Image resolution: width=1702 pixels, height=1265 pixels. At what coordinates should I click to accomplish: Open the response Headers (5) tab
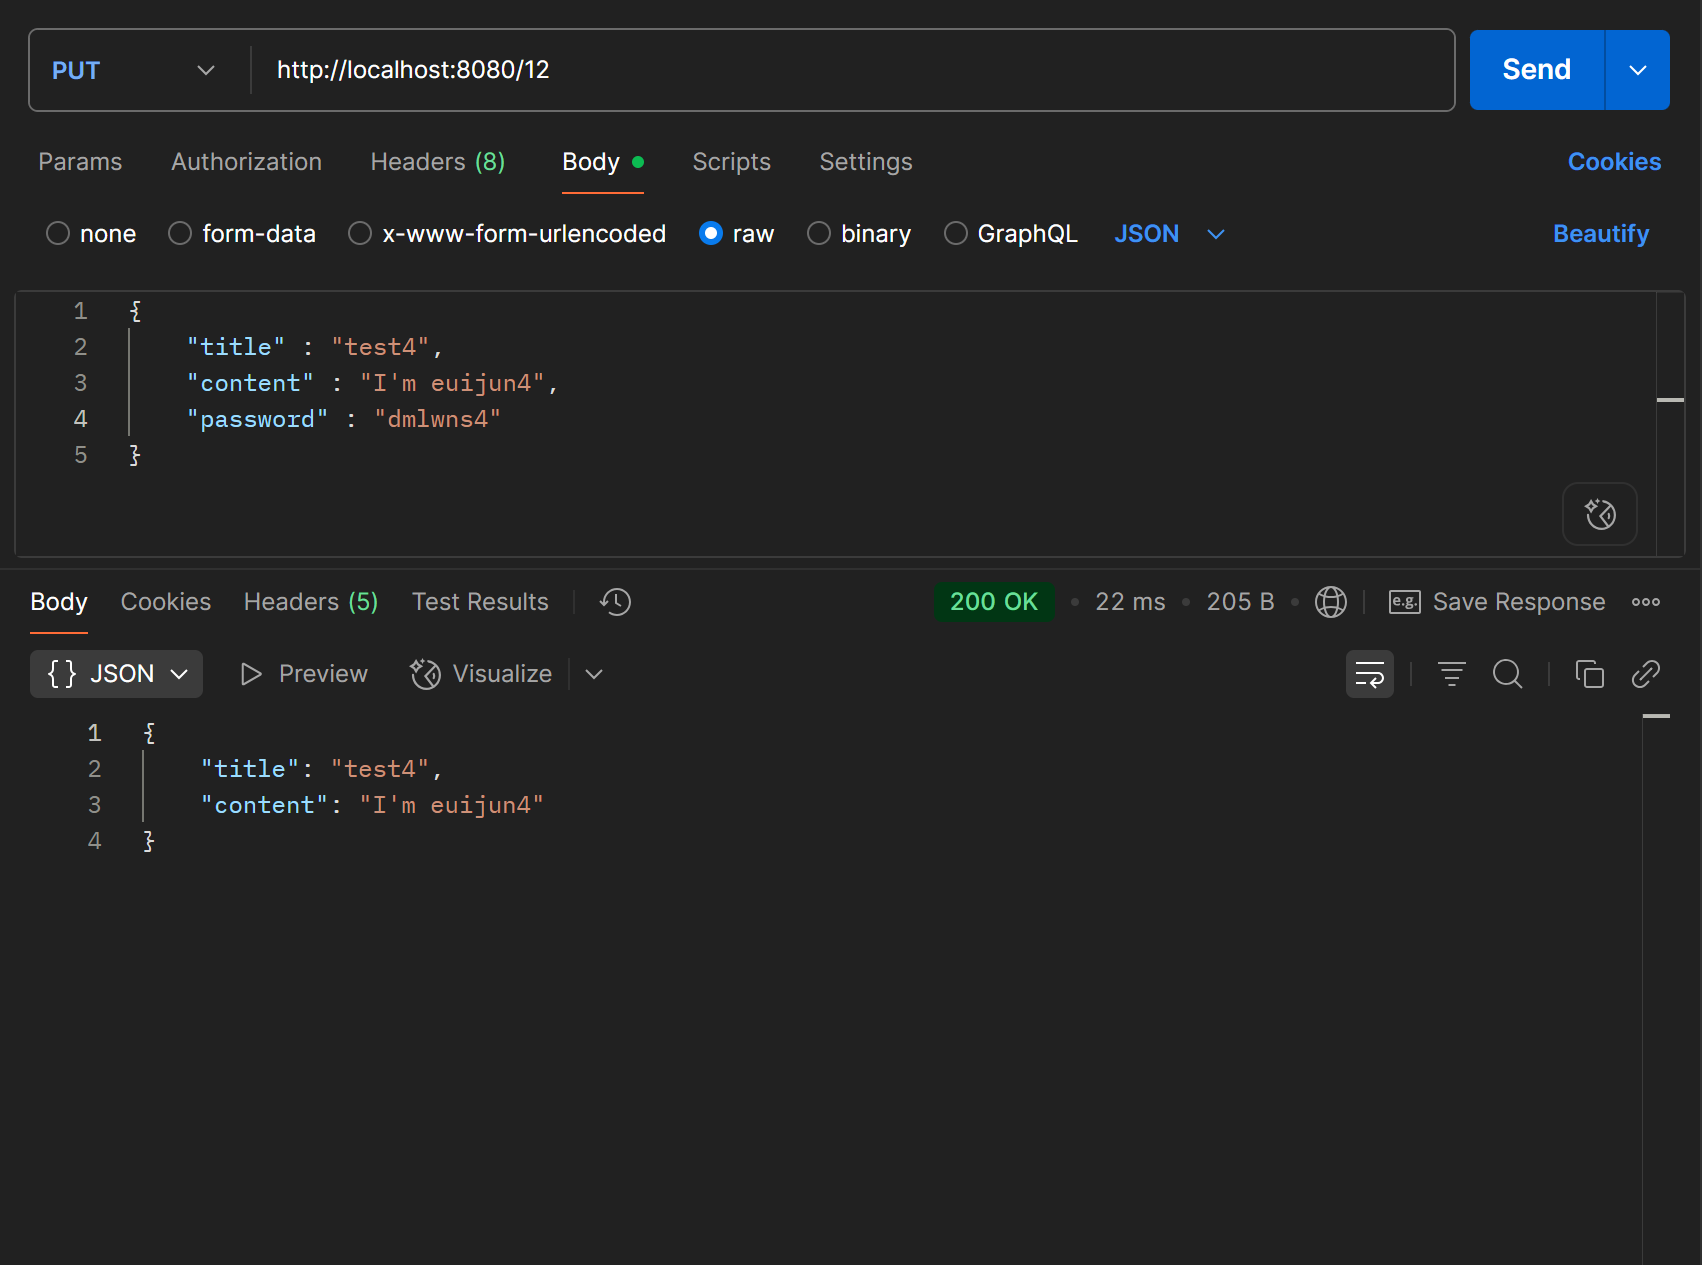(311, 602)
